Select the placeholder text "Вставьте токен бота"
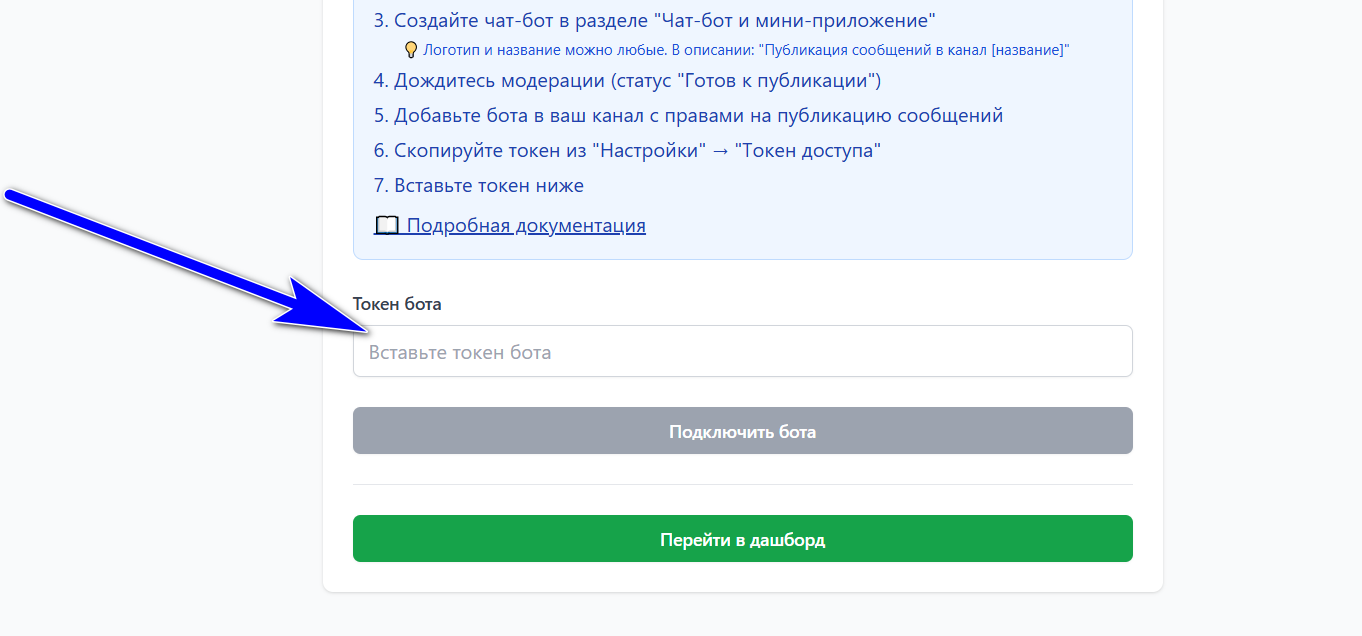This screenshot has width=1362, height=636. [459, 351]
